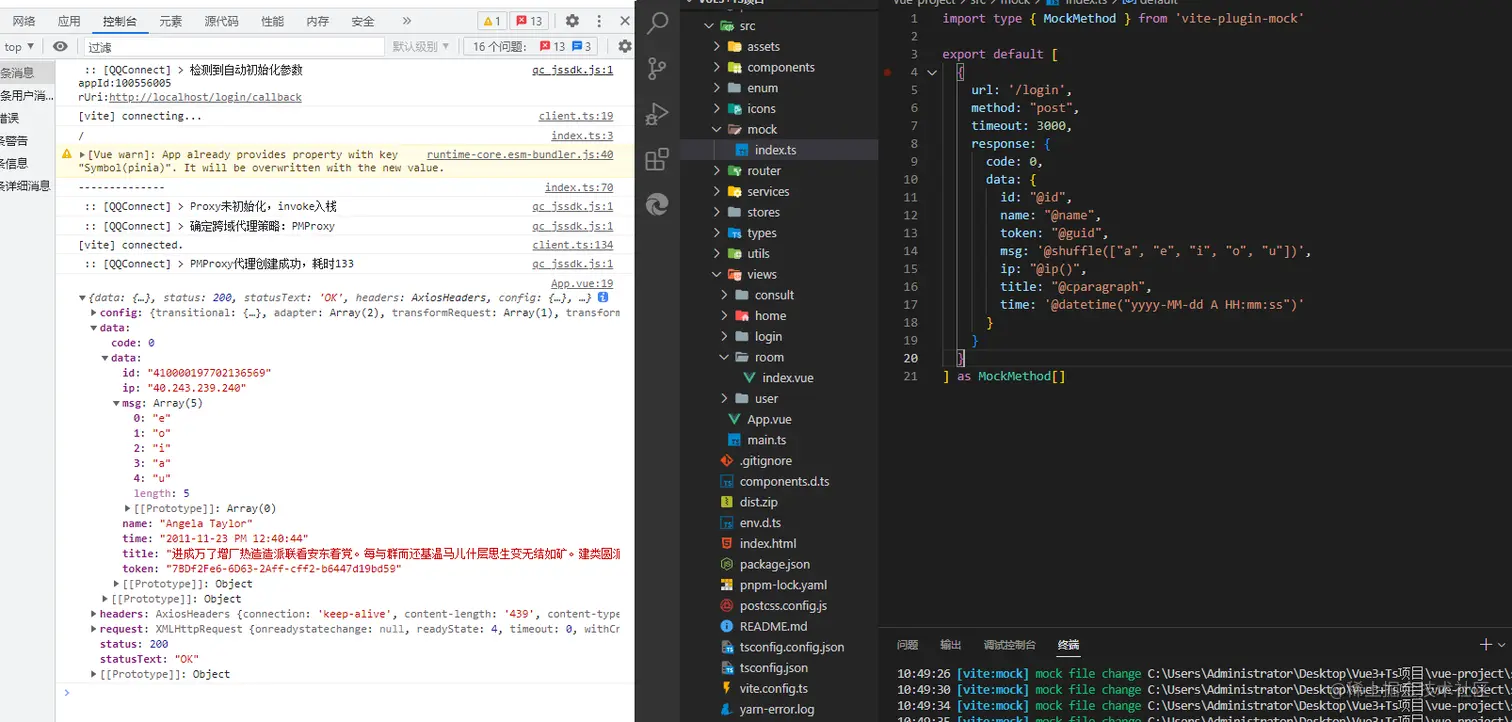
Task: Open the top JavaScript context dropdown
Action: 19,46
